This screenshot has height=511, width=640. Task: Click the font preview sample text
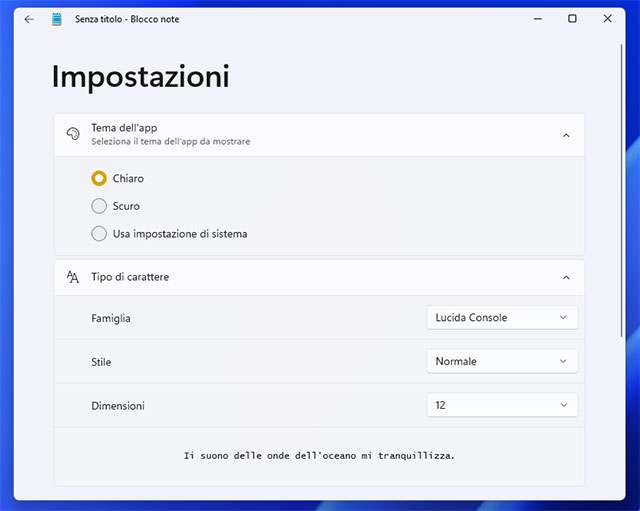coord(319,456)
